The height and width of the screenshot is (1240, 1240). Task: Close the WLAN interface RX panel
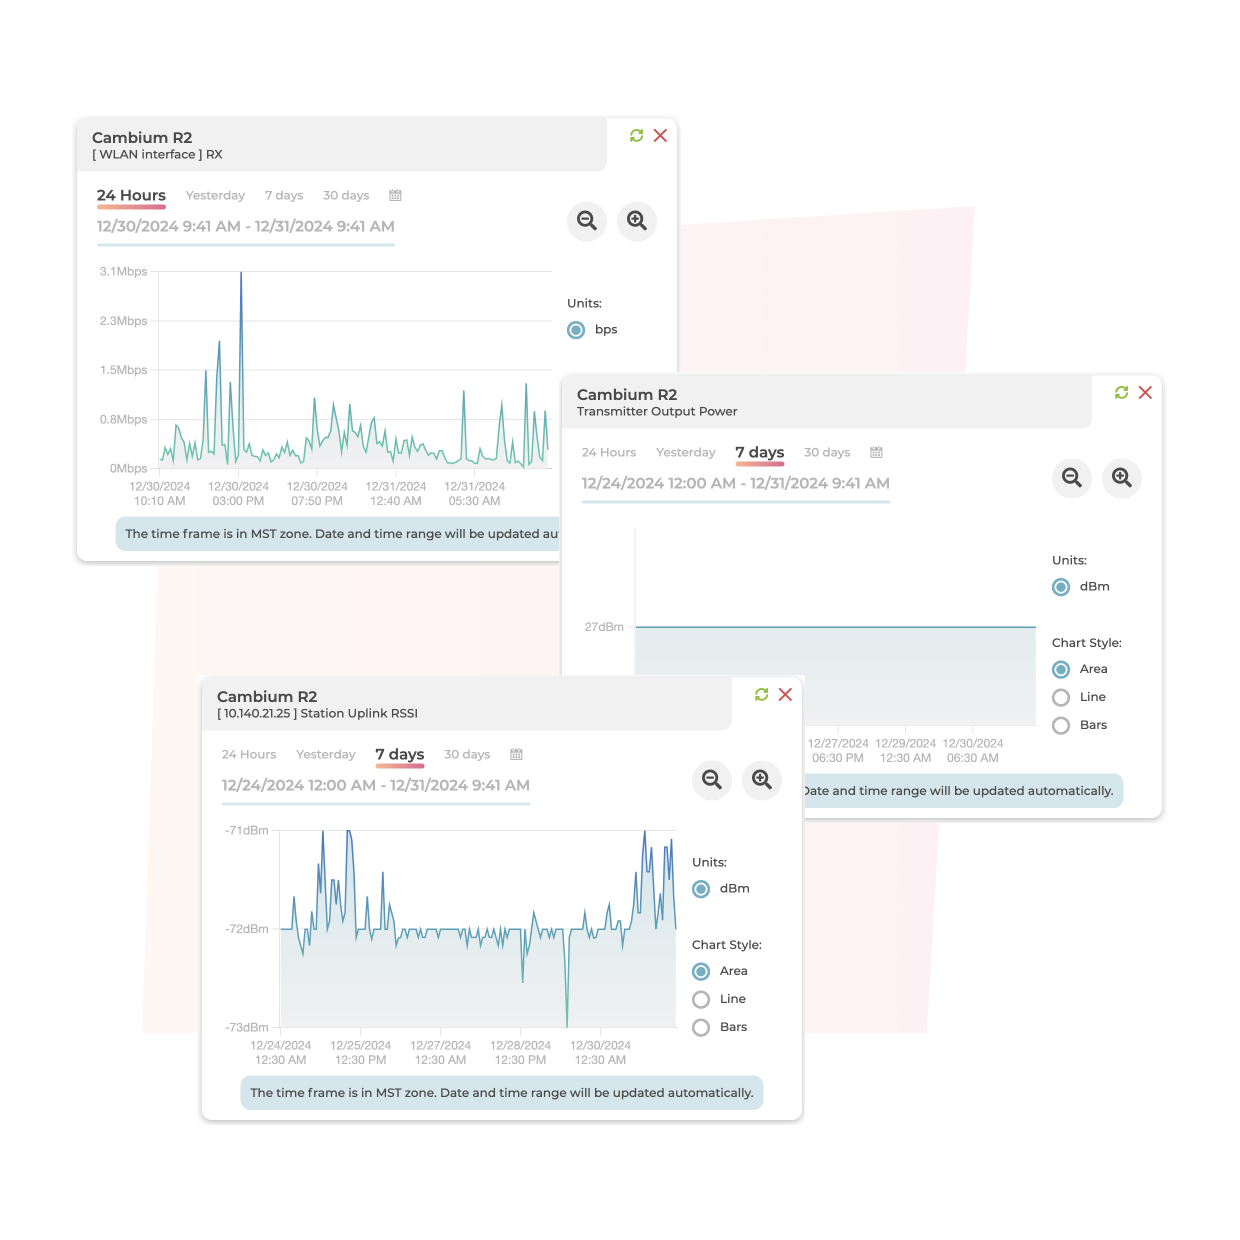660,136
